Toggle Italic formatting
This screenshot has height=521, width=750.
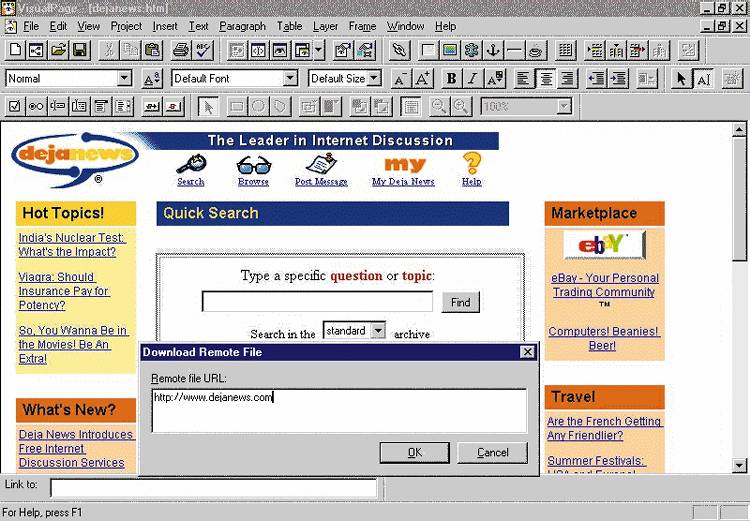(x=473, y=78)
